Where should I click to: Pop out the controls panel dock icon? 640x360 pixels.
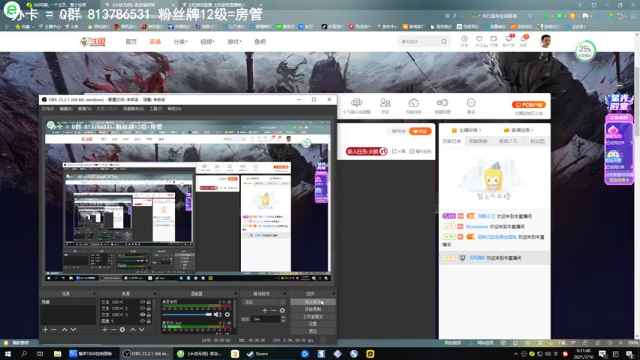[x=333, y=293]
